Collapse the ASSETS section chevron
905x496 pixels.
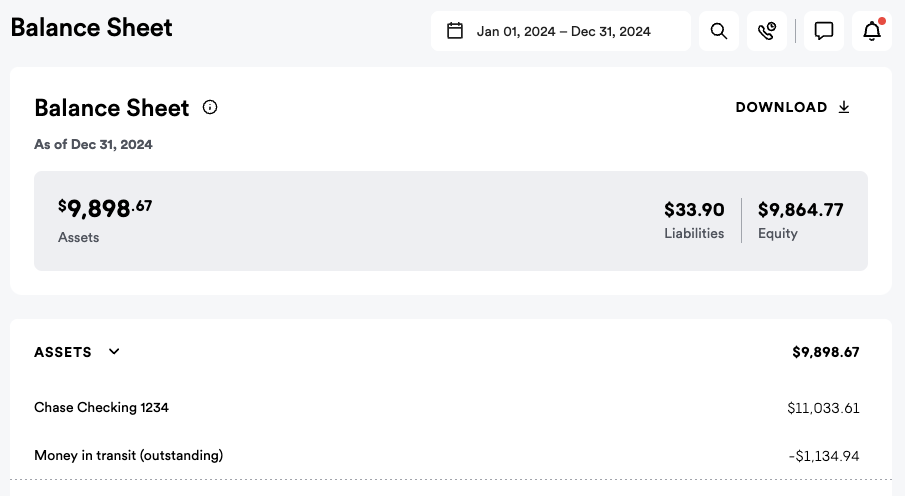(114, 352)
